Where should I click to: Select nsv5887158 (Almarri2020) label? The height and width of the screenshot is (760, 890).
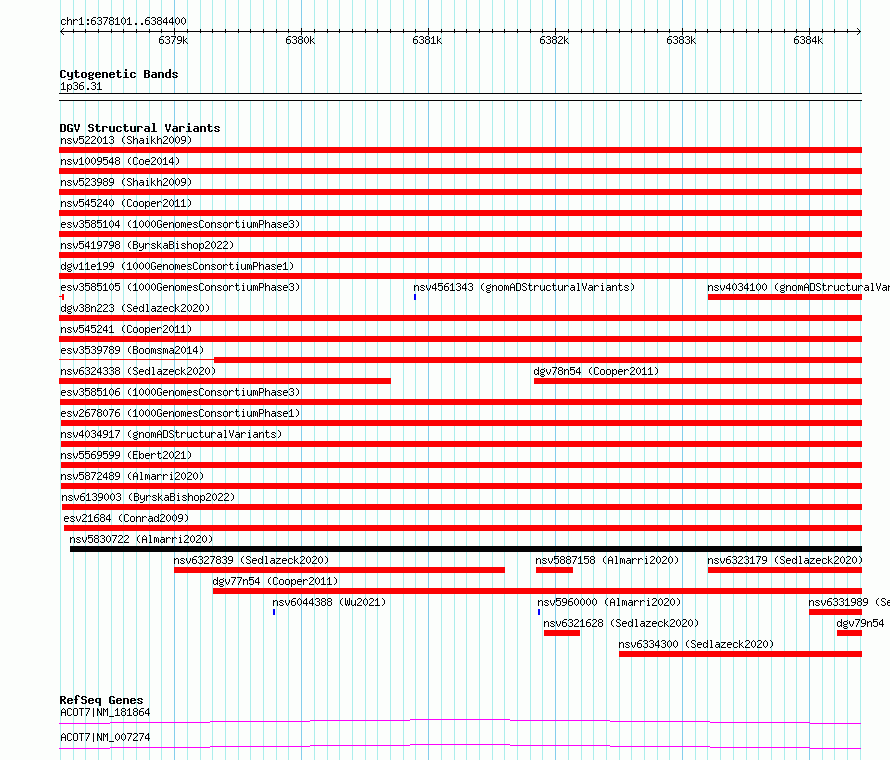tap(607, 560)
